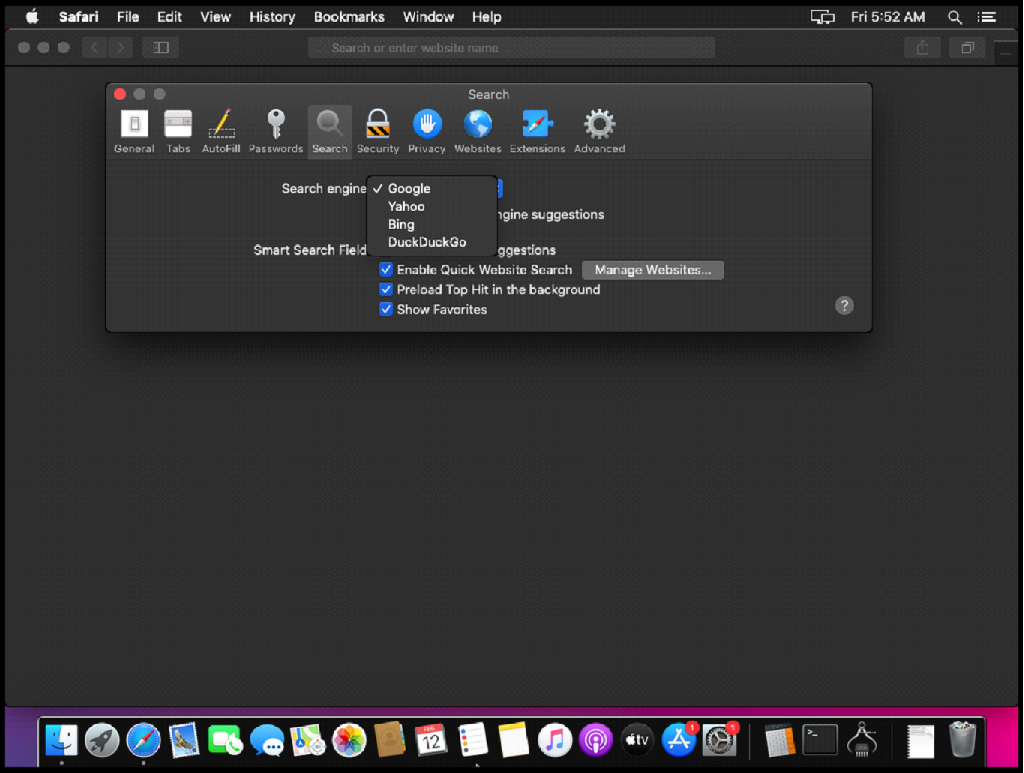Toggle the Safari sidebar button
This screenshot has height=773, width=1024.
[x=161, y=48]
